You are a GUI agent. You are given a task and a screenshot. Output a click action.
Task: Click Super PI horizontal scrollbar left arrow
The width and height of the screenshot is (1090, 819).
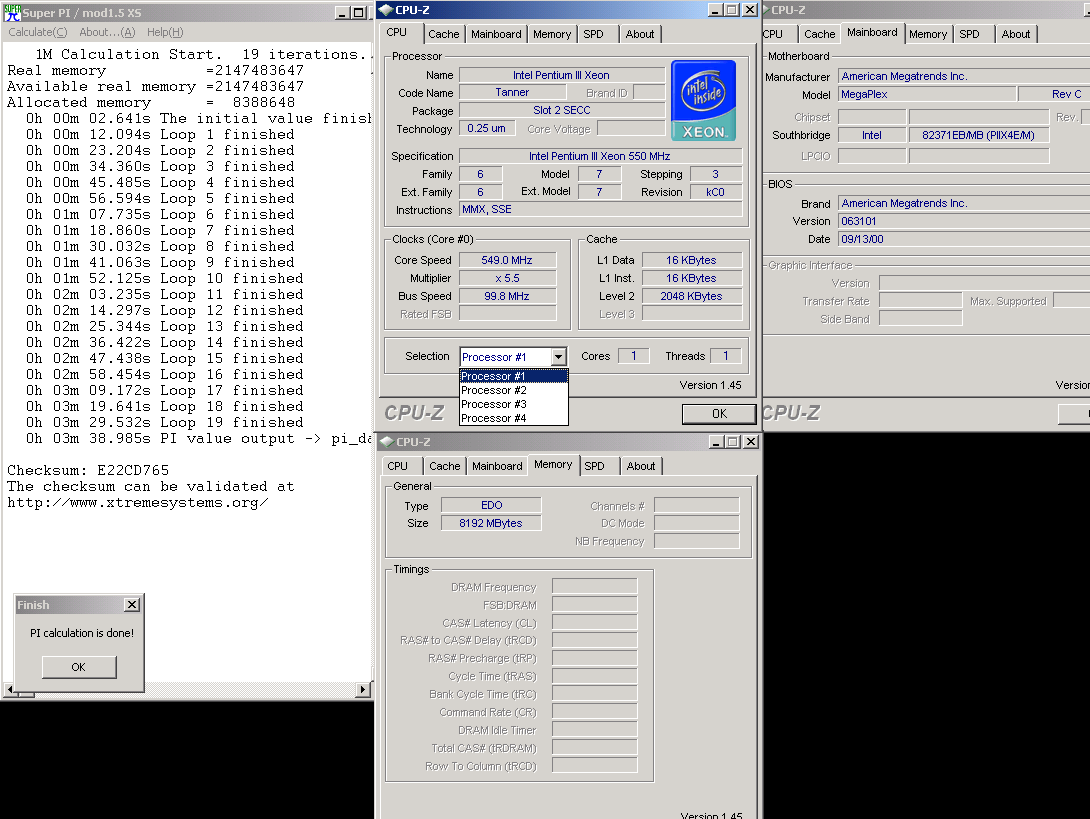point(9,689)
